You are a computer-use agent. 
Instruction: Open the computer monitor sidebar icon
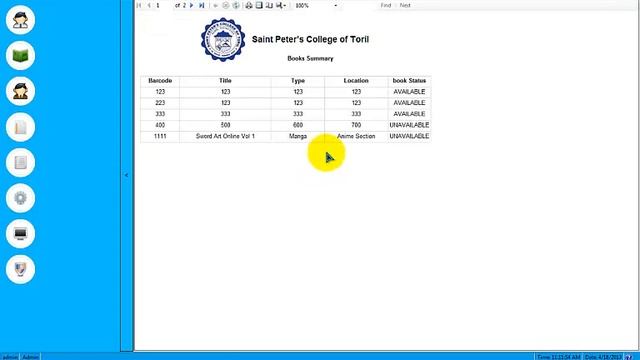(20, 233)
